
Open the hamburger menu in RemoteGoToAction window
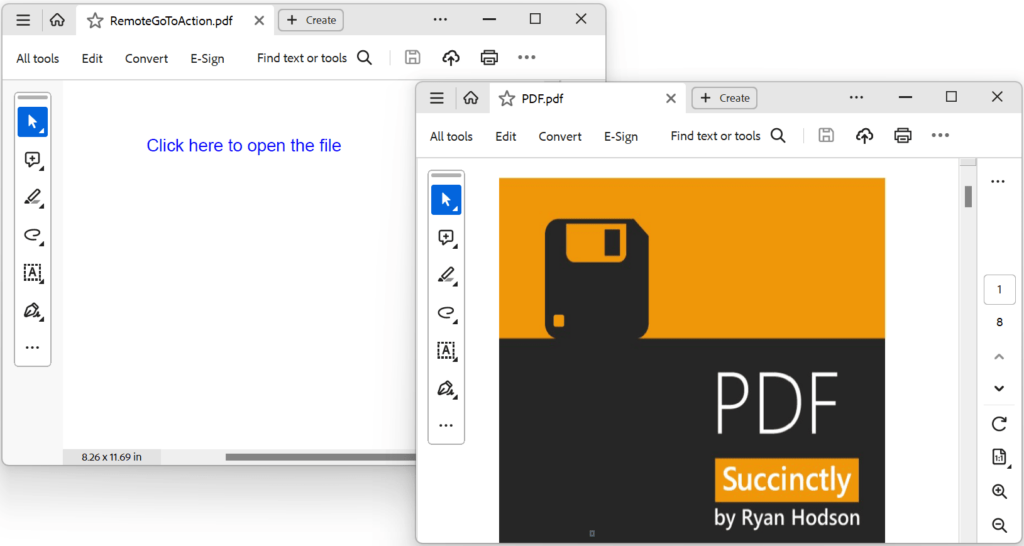pyautogui.click(x=23, y=20)
